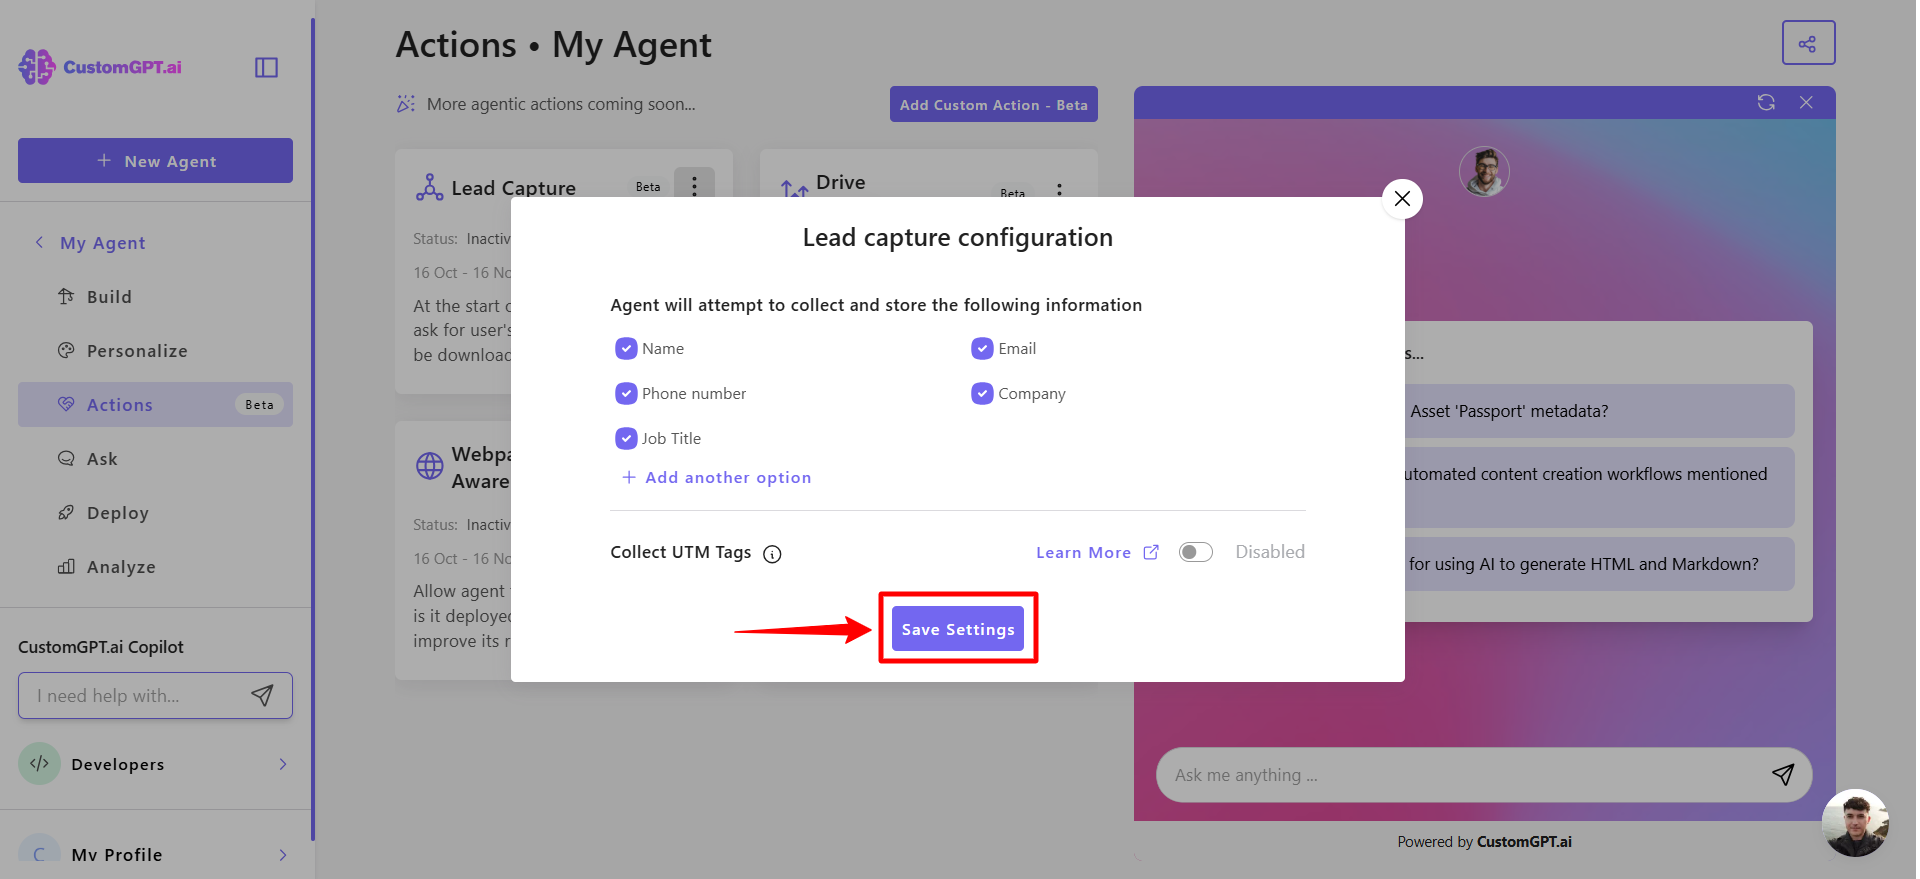The height and width of the screenshot is (879, 1920).
Task: Go back via My Agent chevron
Action: point(39,242)
